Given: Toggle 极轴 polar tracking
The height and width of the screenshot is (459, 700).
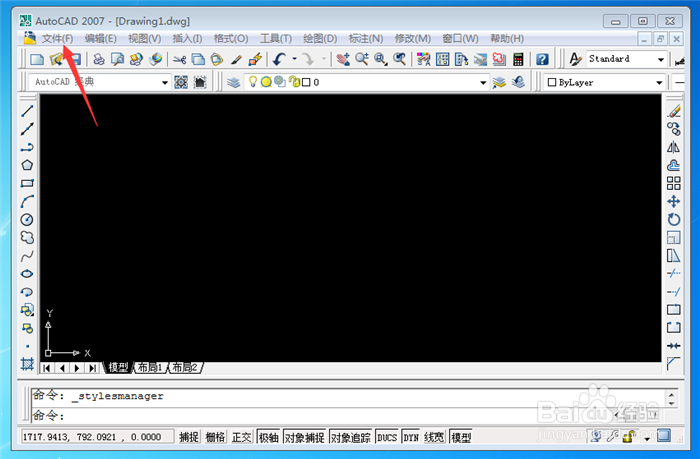Looking at the screenshot, I should tap(269, 437).
